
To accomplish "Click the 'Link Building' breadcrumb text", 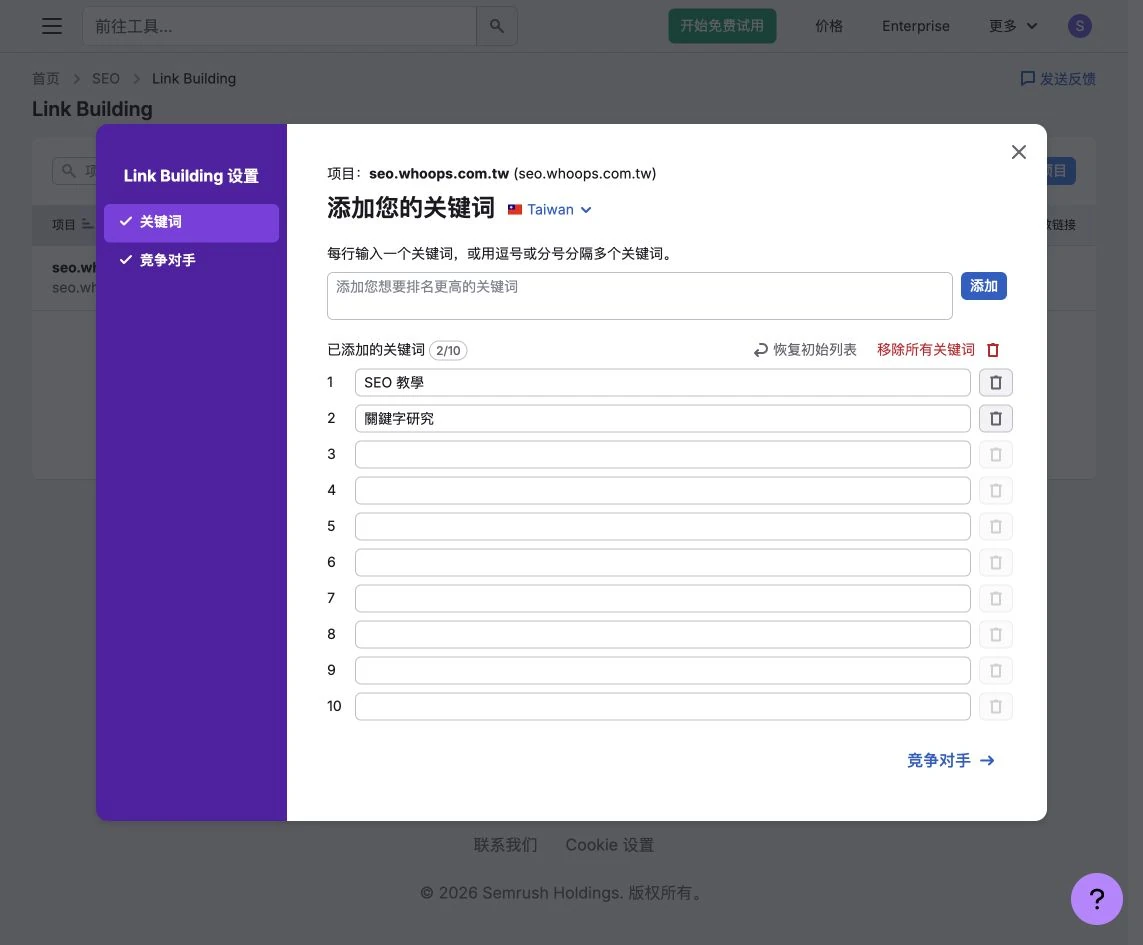I will pyautogui.click(x=194, y=78).
